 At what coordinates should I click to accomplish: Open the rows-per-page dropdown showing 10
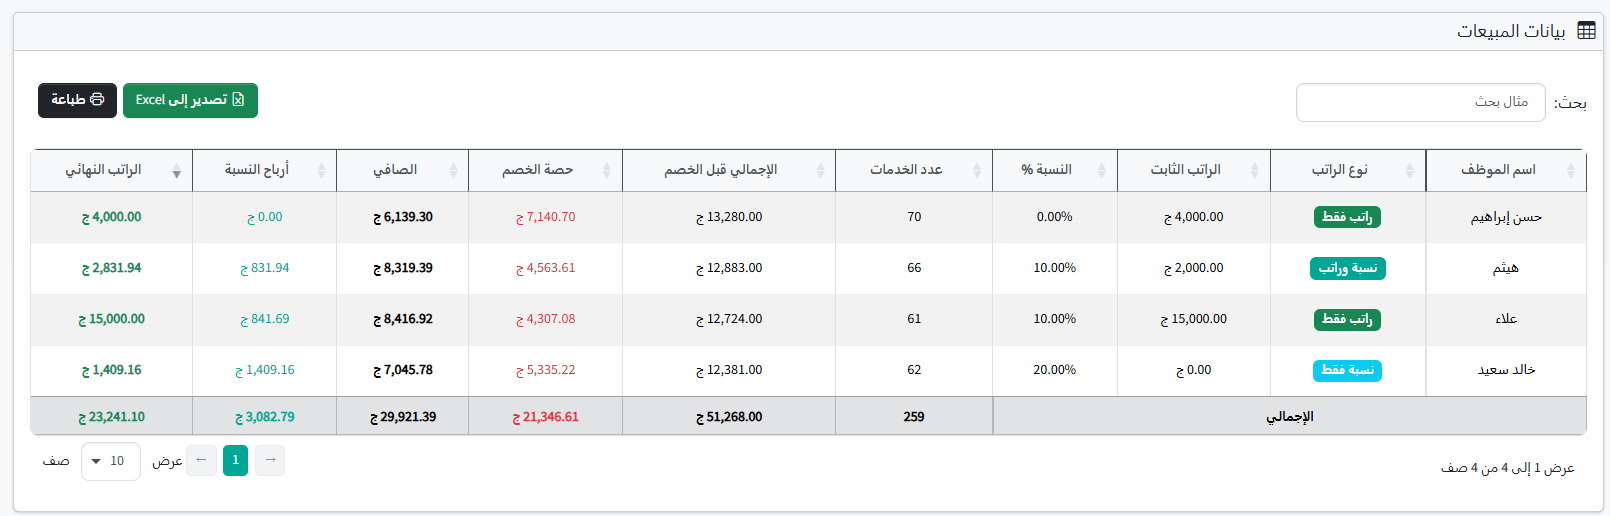click(110, 461)
